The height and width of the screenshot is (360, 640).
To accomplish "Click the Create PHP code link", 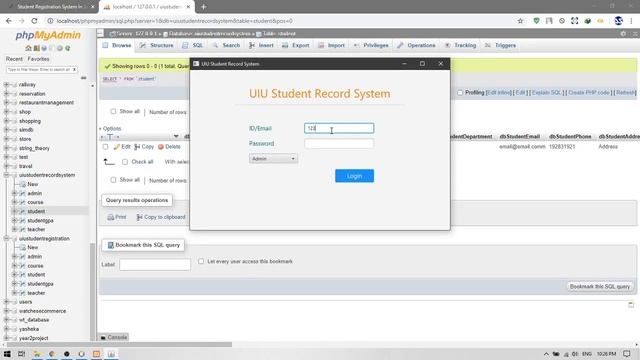I will (589, 93).
